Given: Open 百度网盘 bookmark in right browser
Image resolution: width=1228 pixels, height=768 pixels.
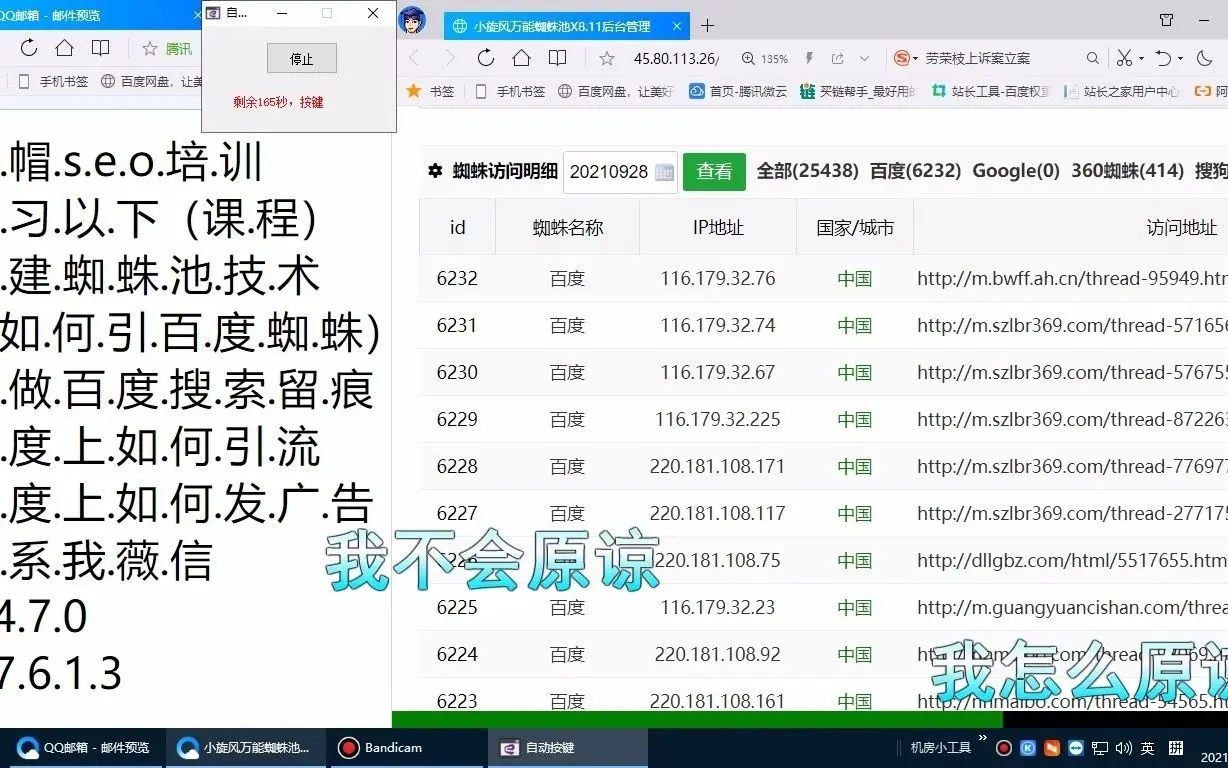Looking at the screenshot, I should click(x=616, y=91).
